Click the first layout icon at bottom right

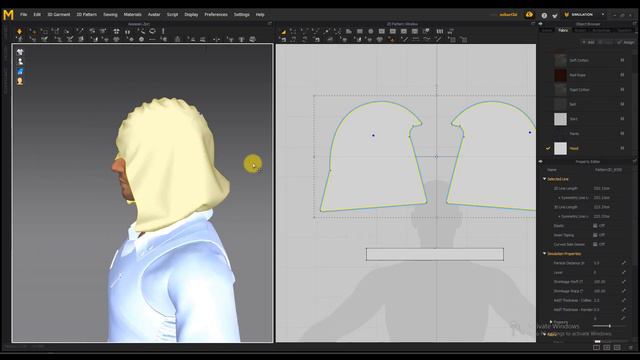(x=596, y=347)
